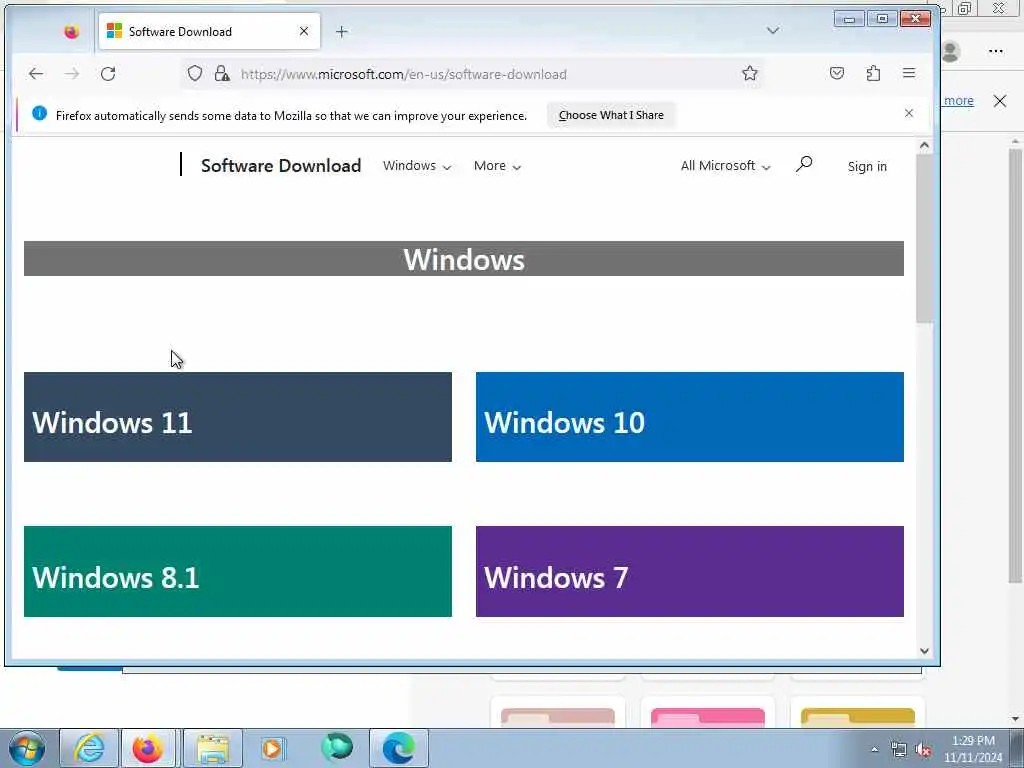Click the profile avatar in the background Edge window
This screenshot has height=768, width=1024.
point(951,51)
